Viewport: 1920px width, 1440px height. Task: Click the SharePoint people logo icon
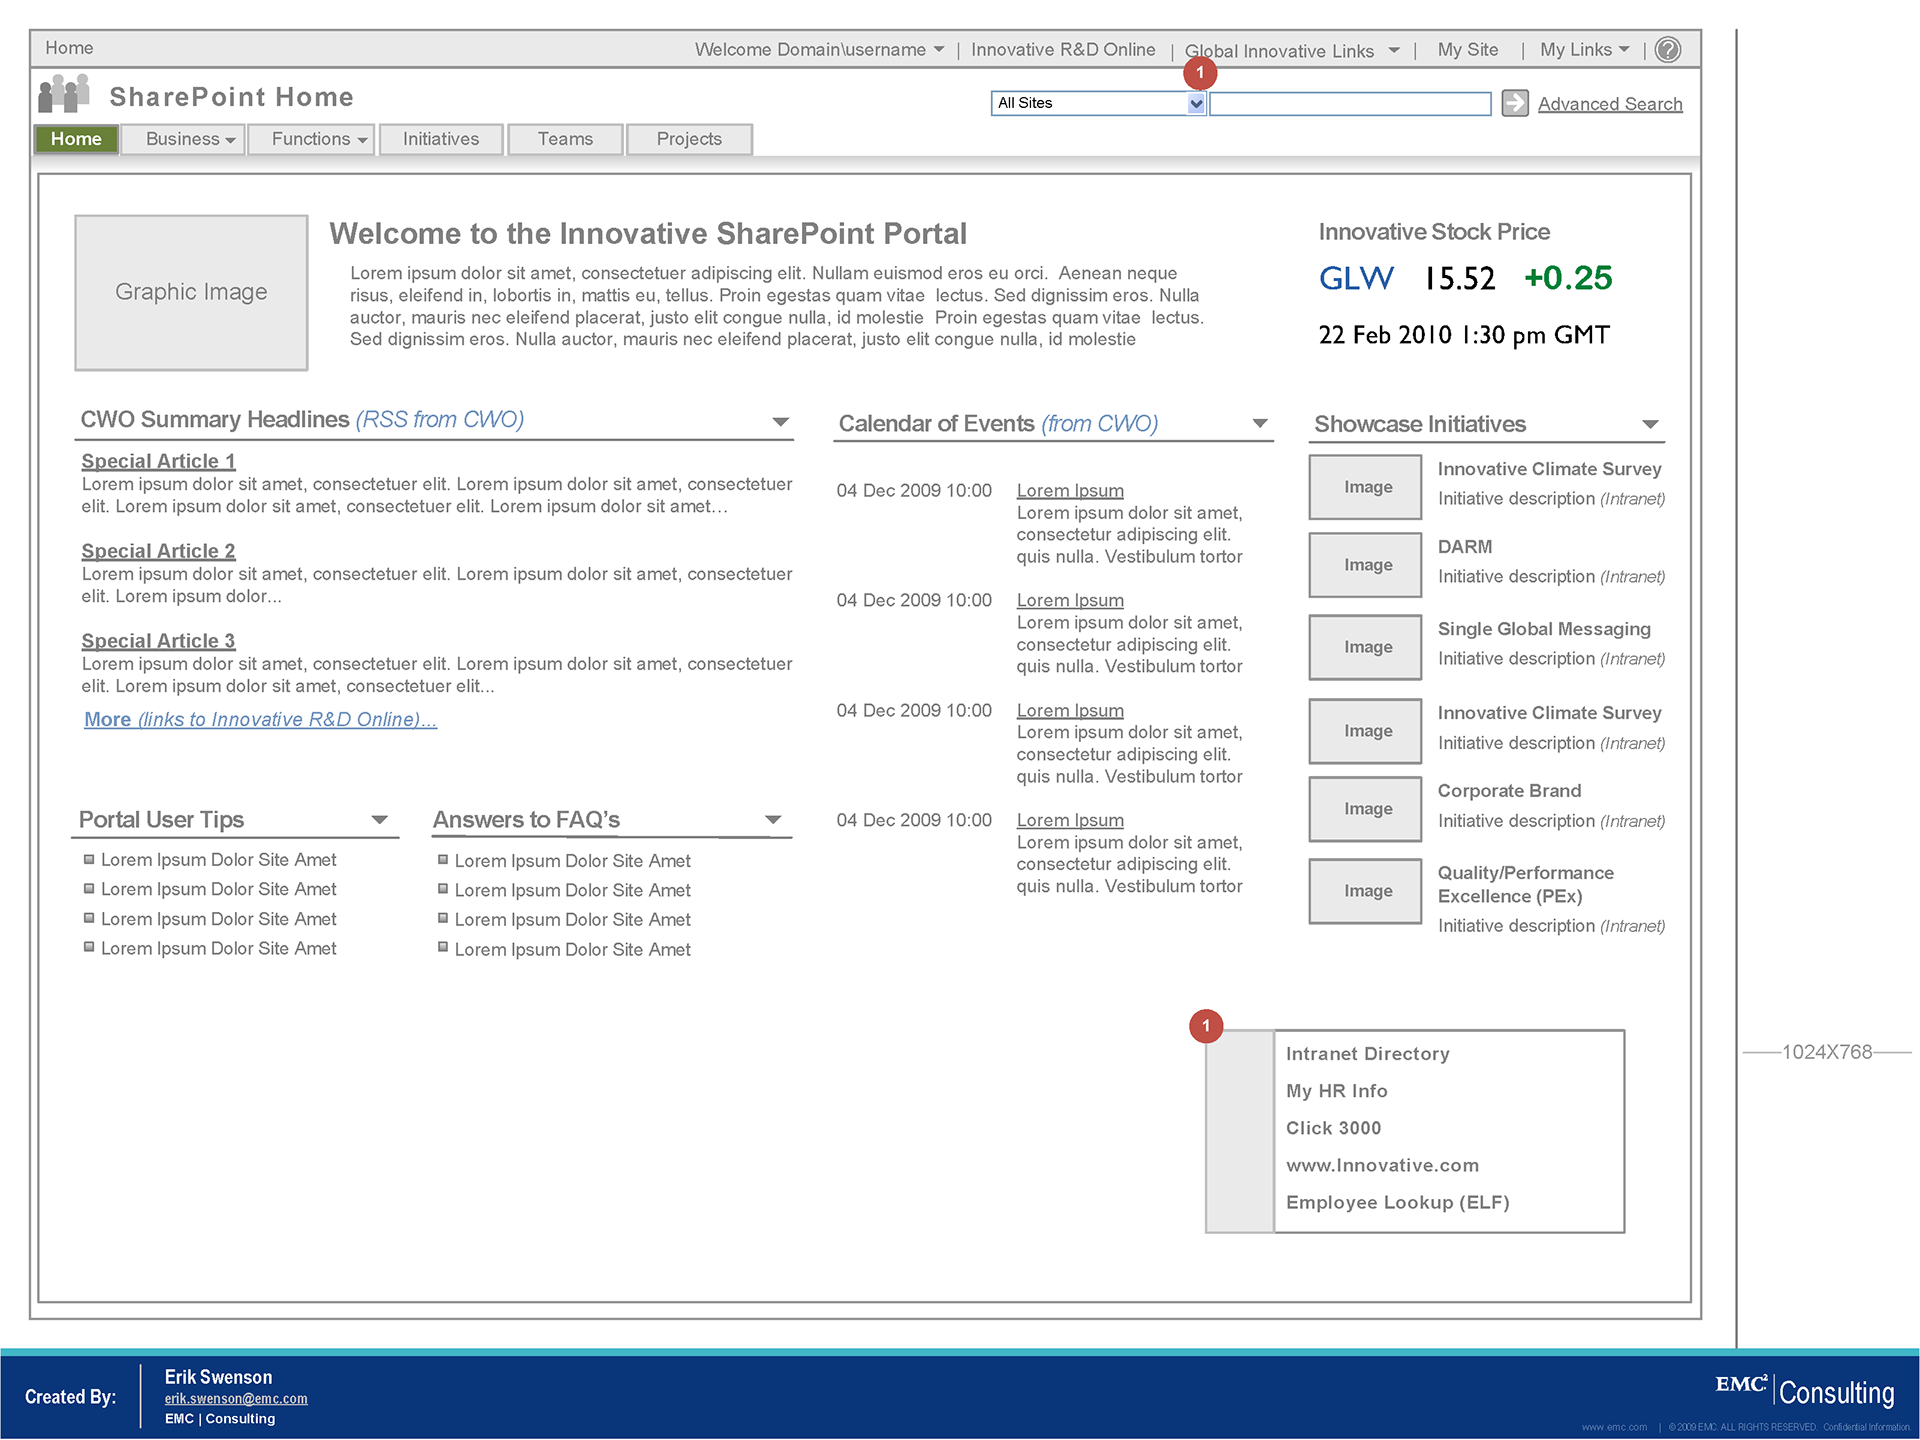coord(64,94)
